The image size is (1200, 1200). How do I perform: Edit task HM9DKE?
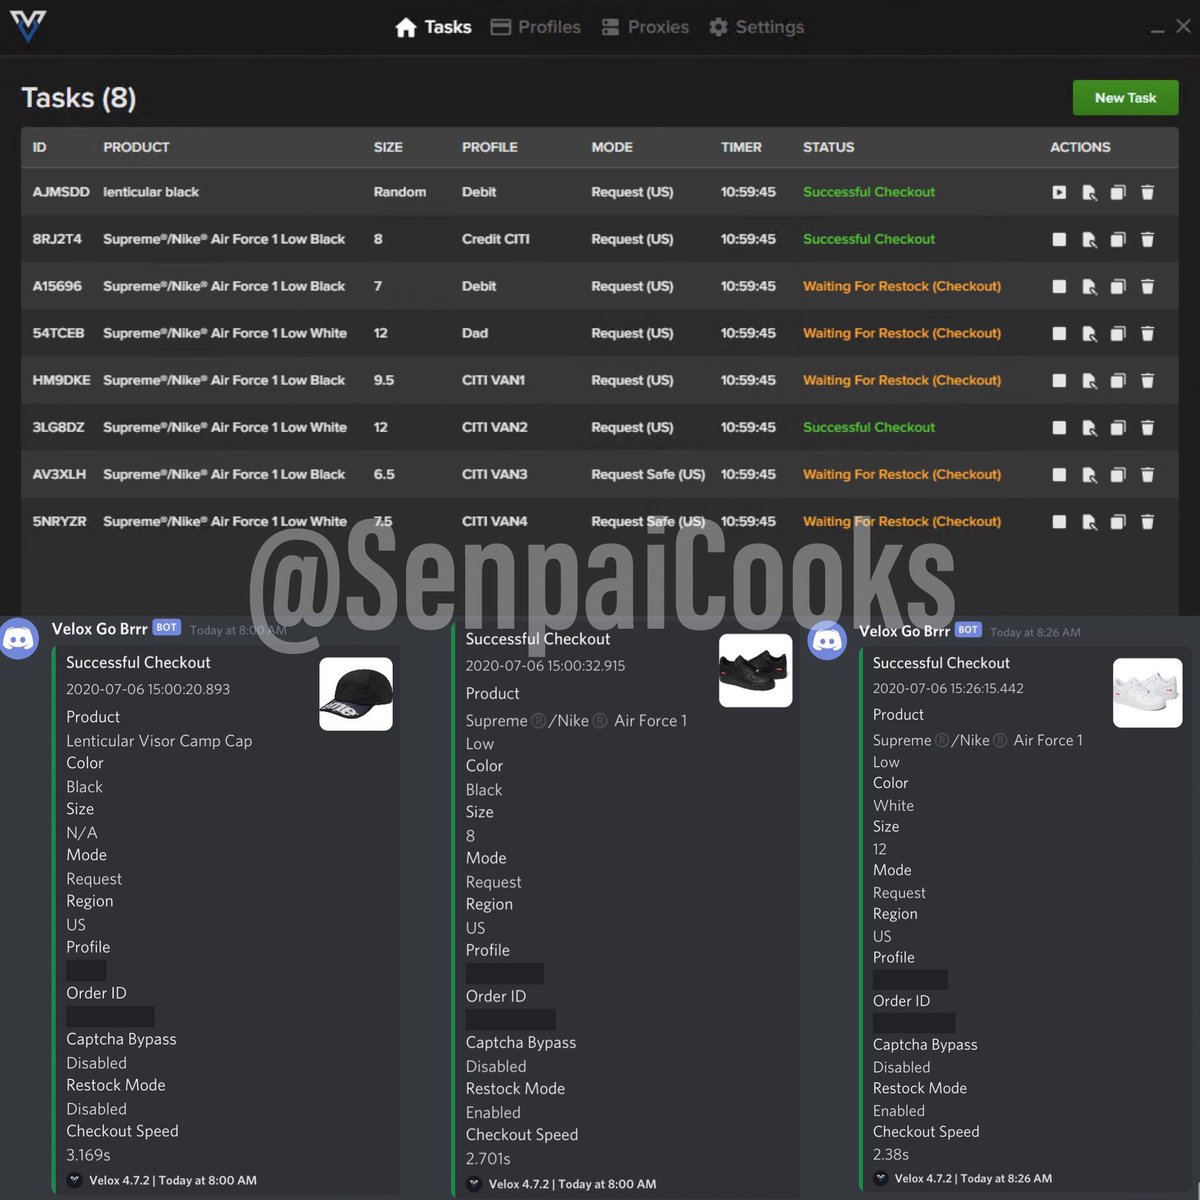coord(1089,380)
